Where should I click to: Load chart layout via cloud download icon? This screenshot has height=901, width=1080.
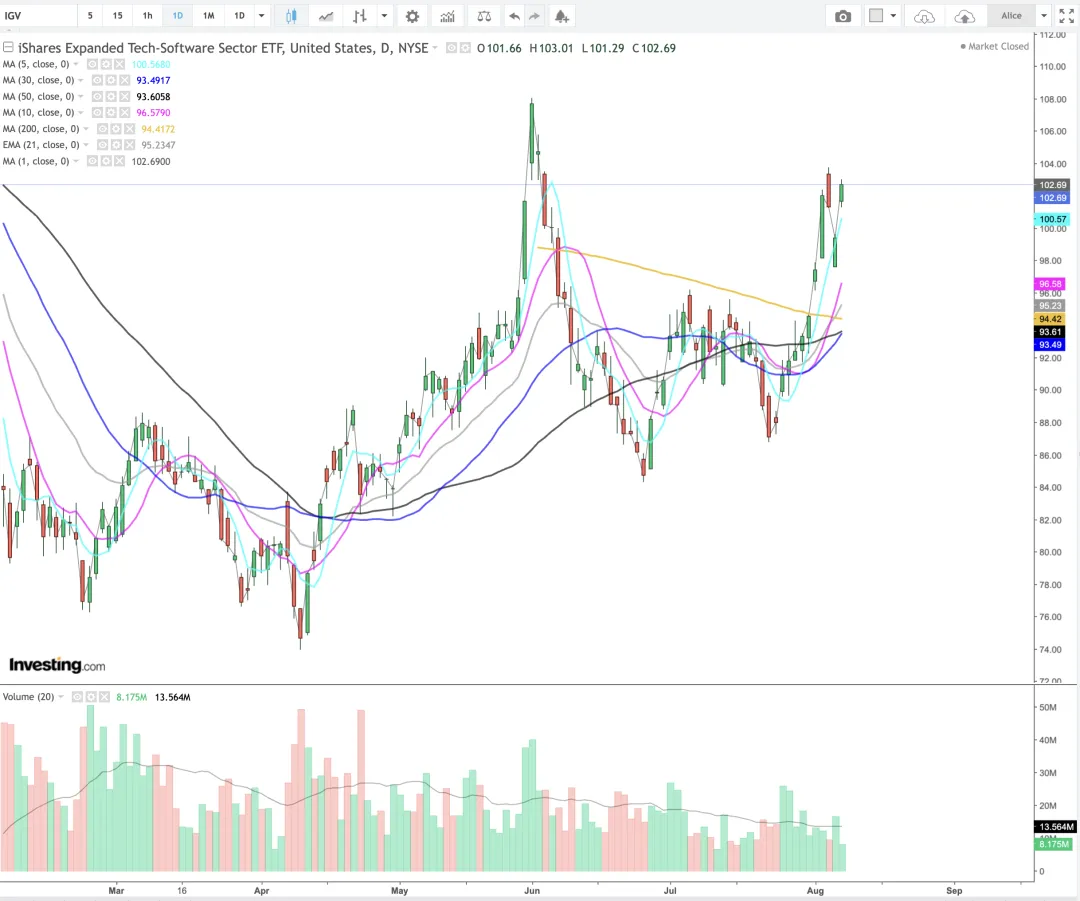[x=924, y=16]
